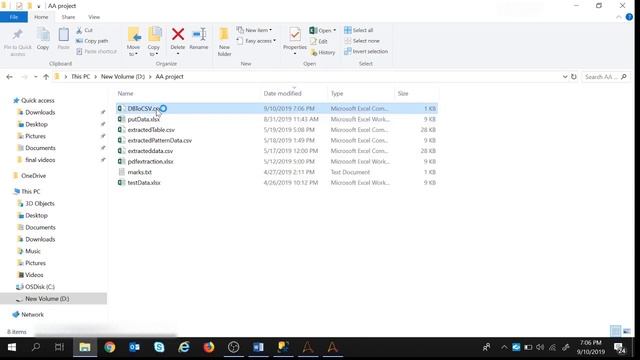The width and height of the screenshot is (640, 360).
Task: Select the DBtoCSV.csv file
Action: [x=277, y=109]
